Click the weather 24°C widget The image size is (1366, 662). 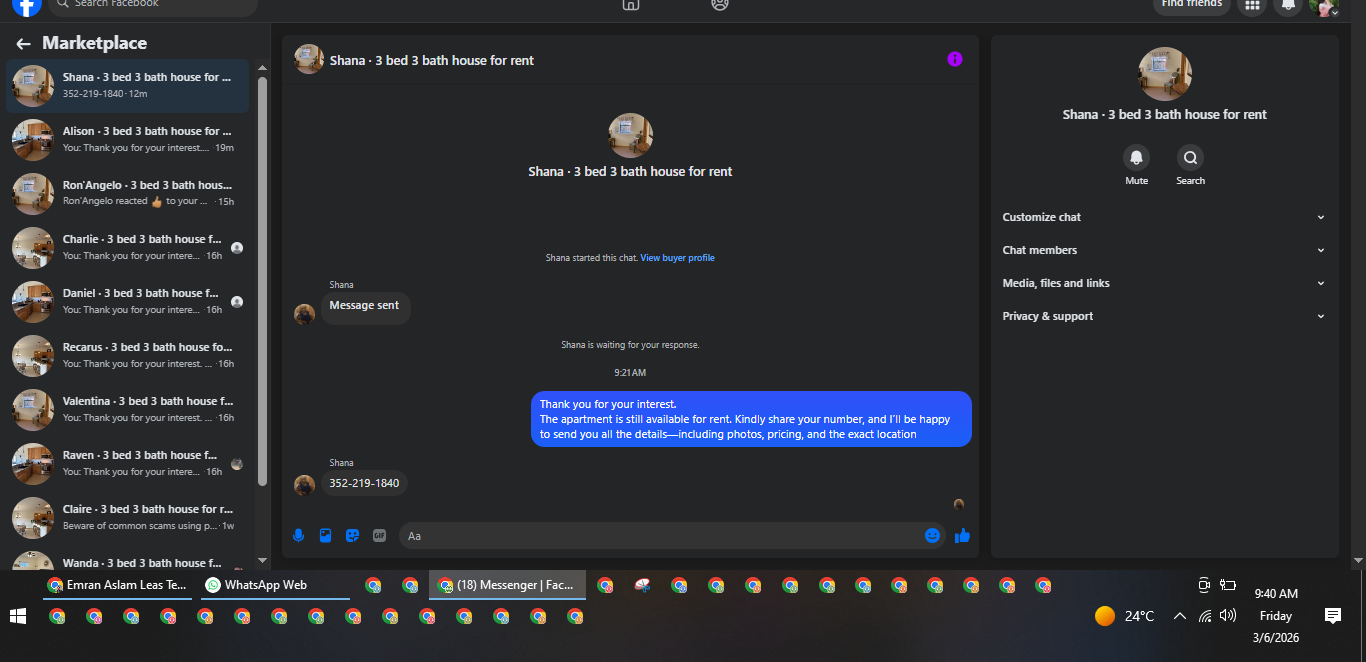point(1124,616)
